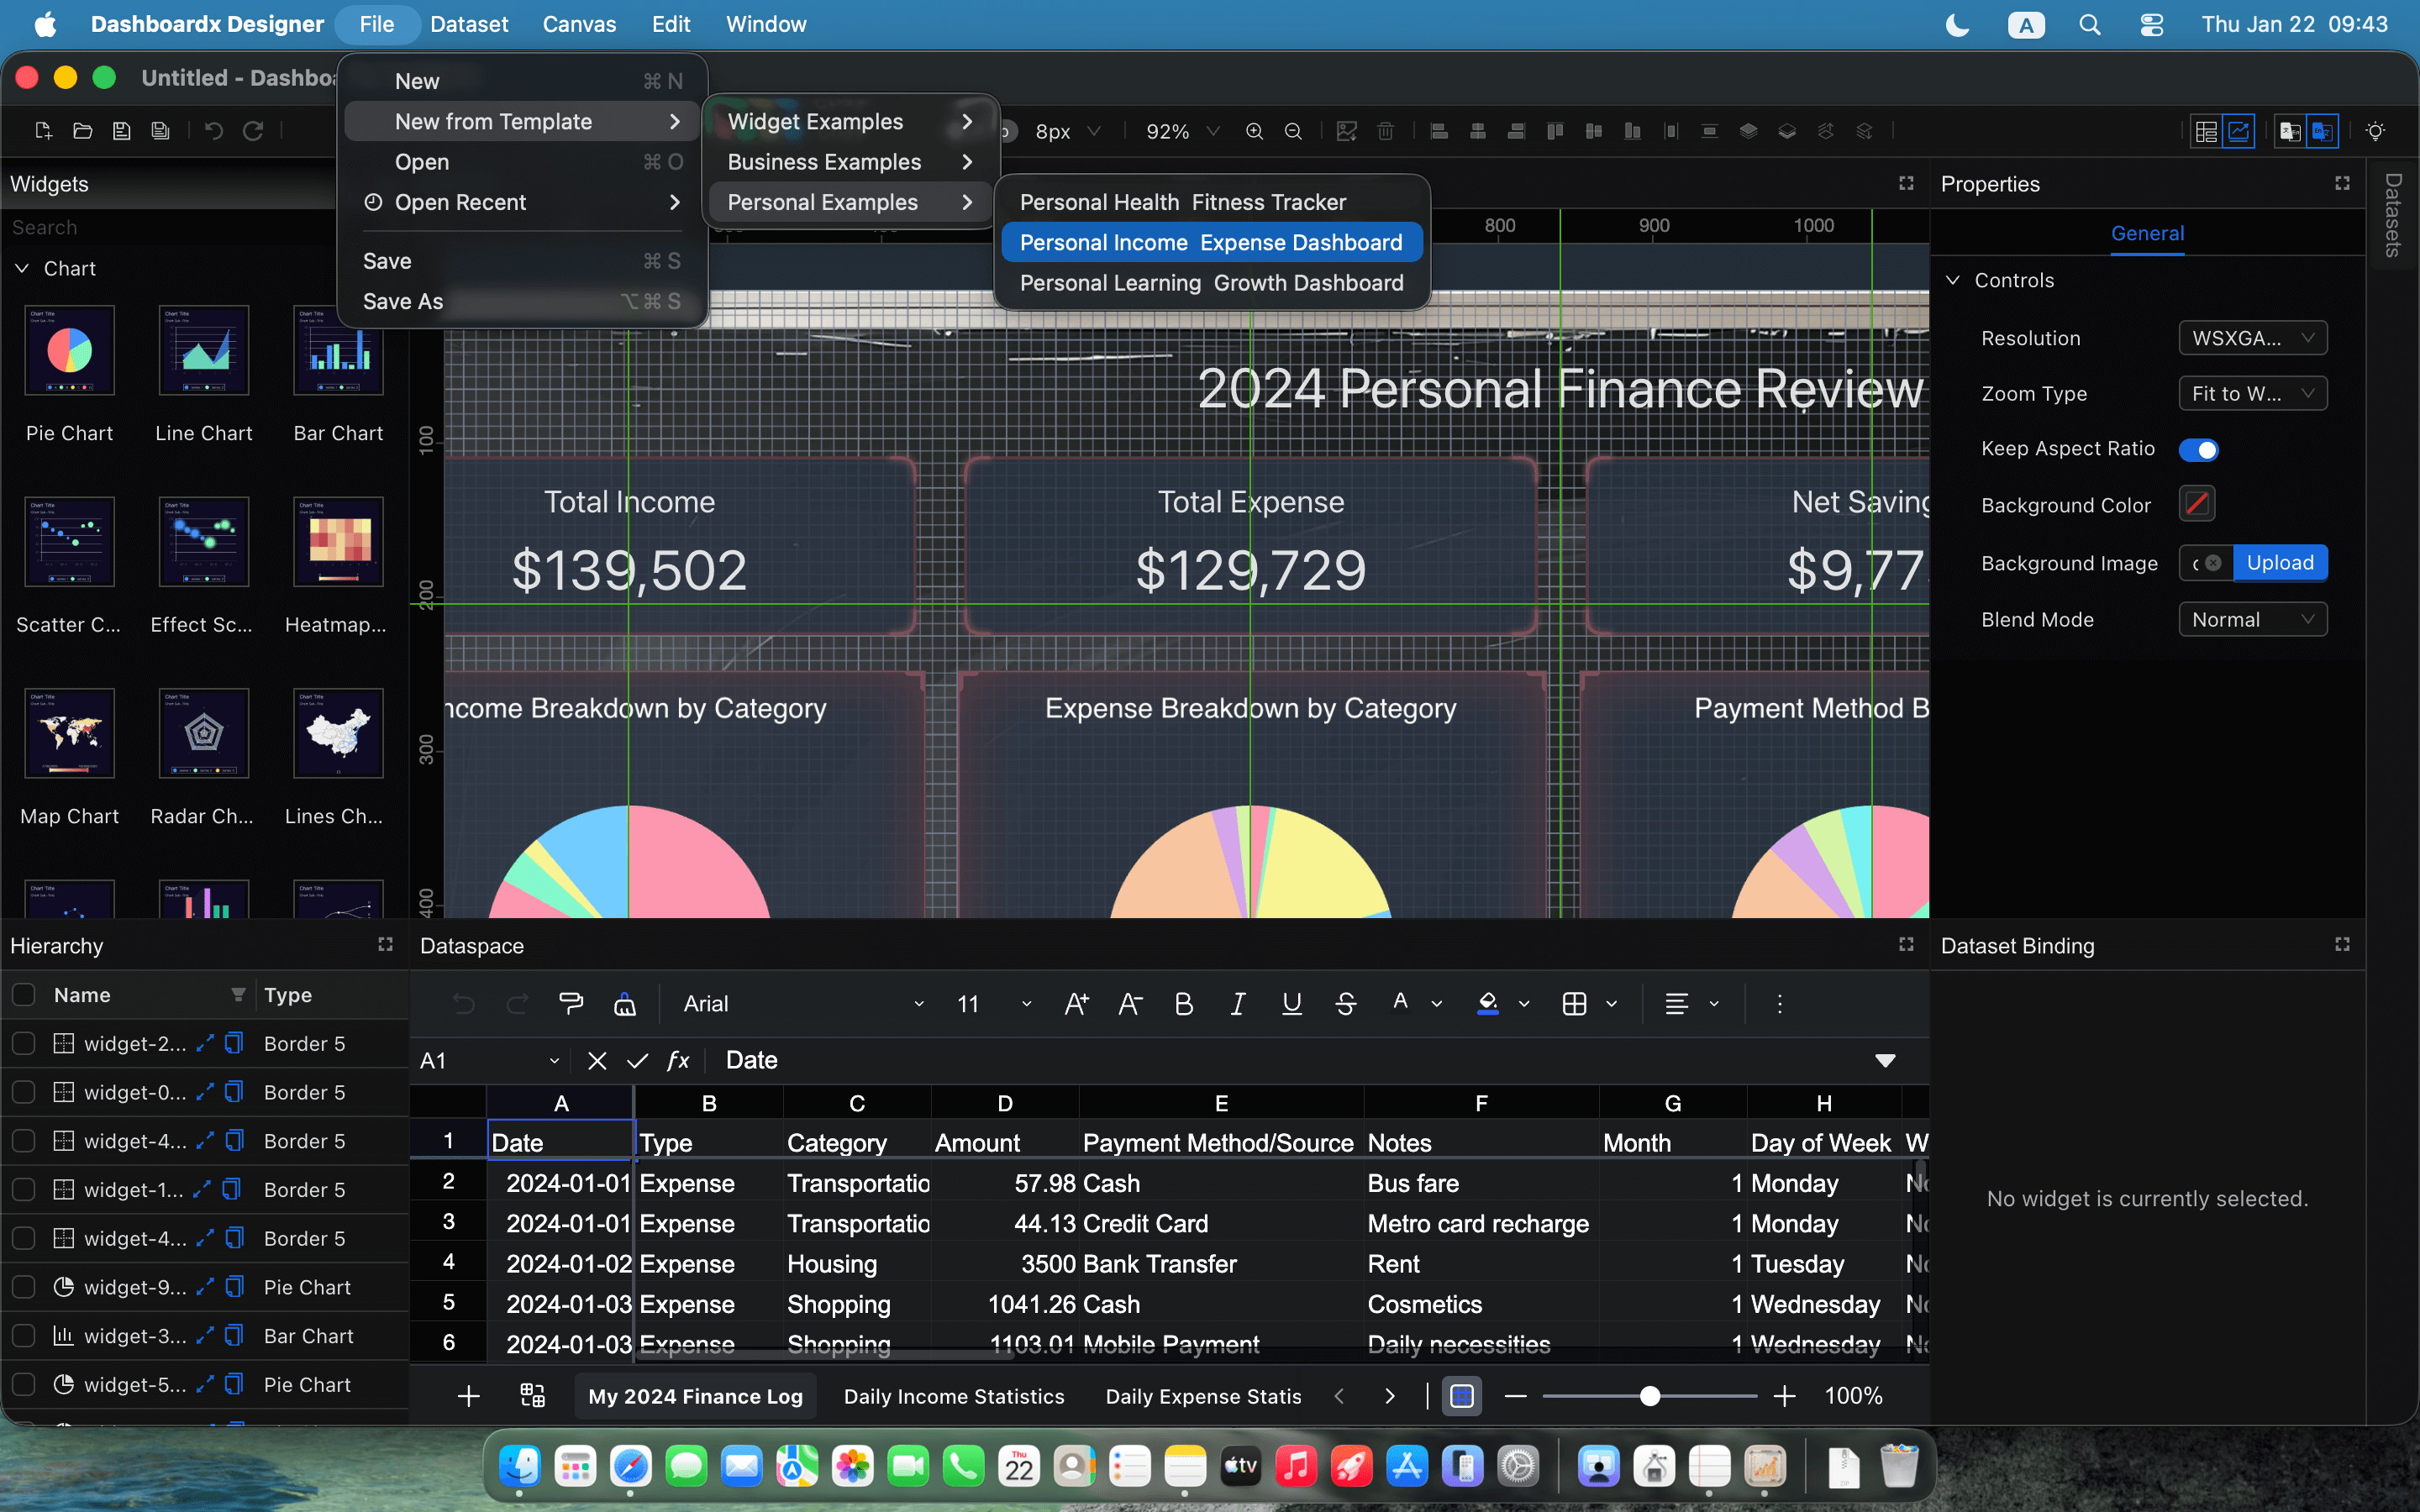Click the Undo arrow in top toolbar
This screenshot has width=2420, height=1512.
[214, 131]
